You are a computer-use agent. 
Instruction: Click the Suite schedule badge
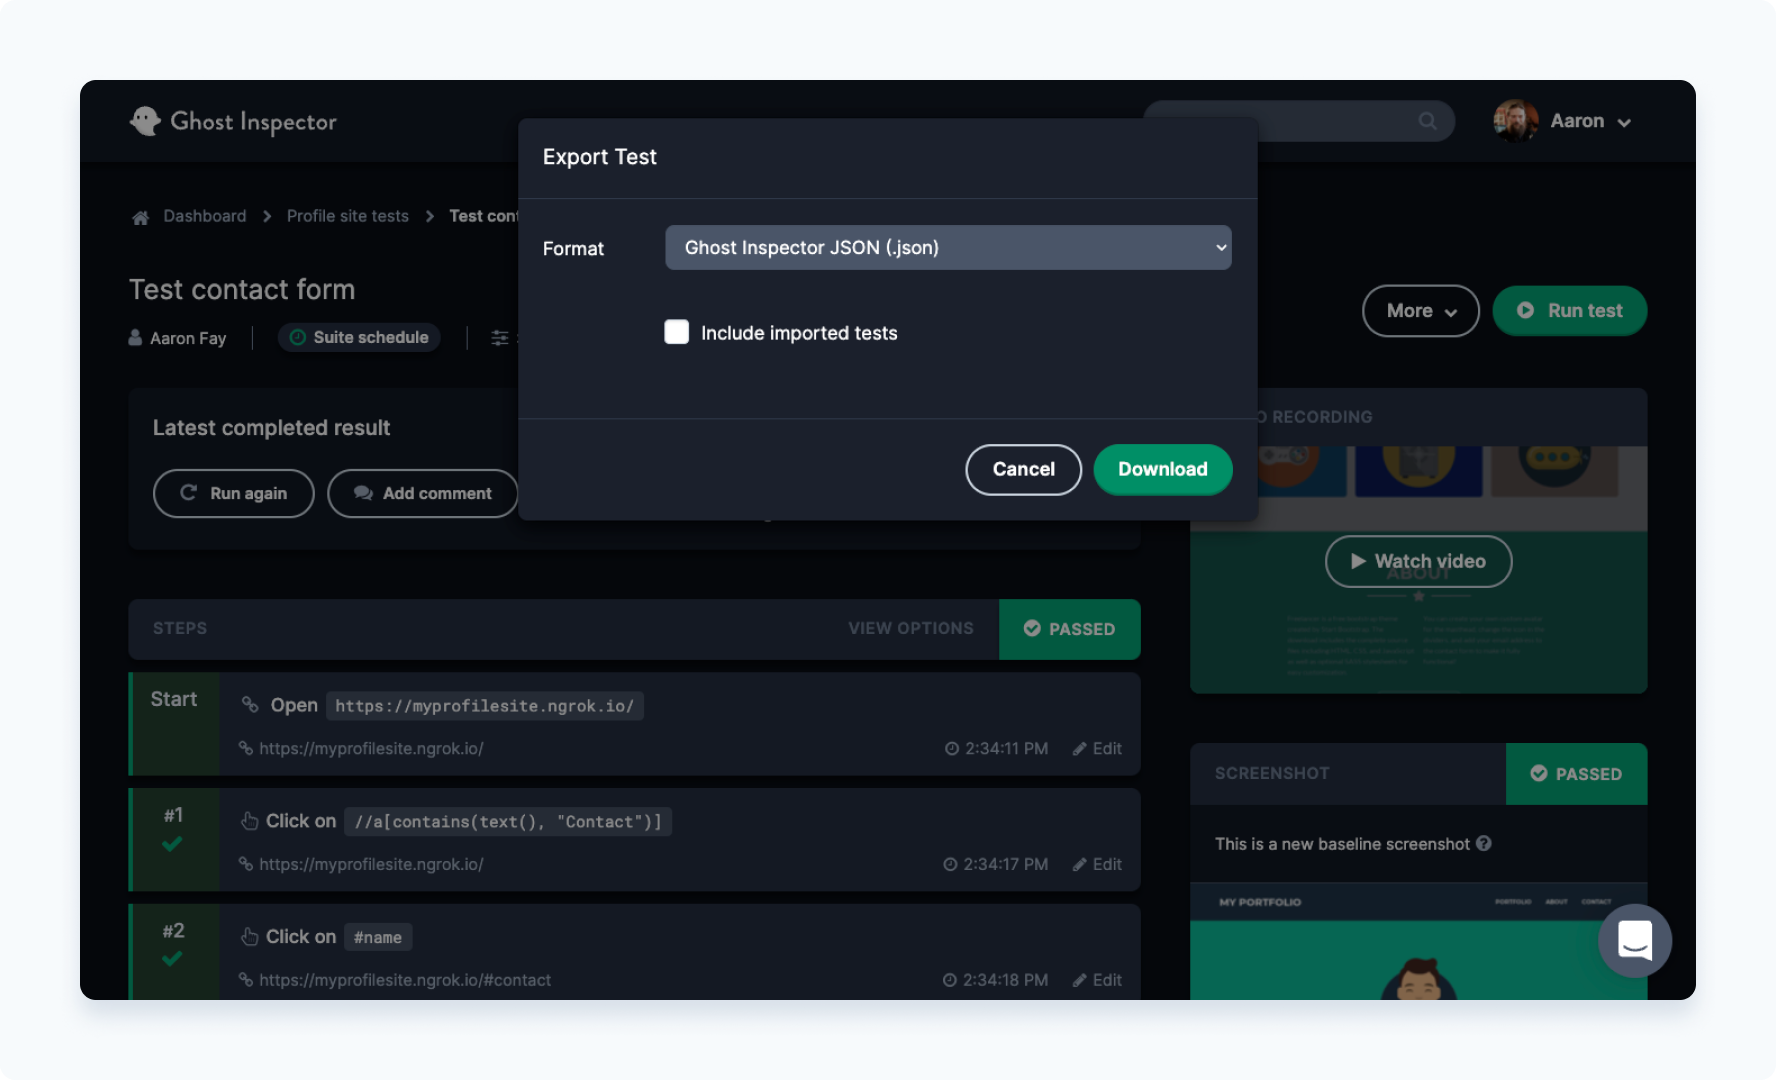(359, 338)
